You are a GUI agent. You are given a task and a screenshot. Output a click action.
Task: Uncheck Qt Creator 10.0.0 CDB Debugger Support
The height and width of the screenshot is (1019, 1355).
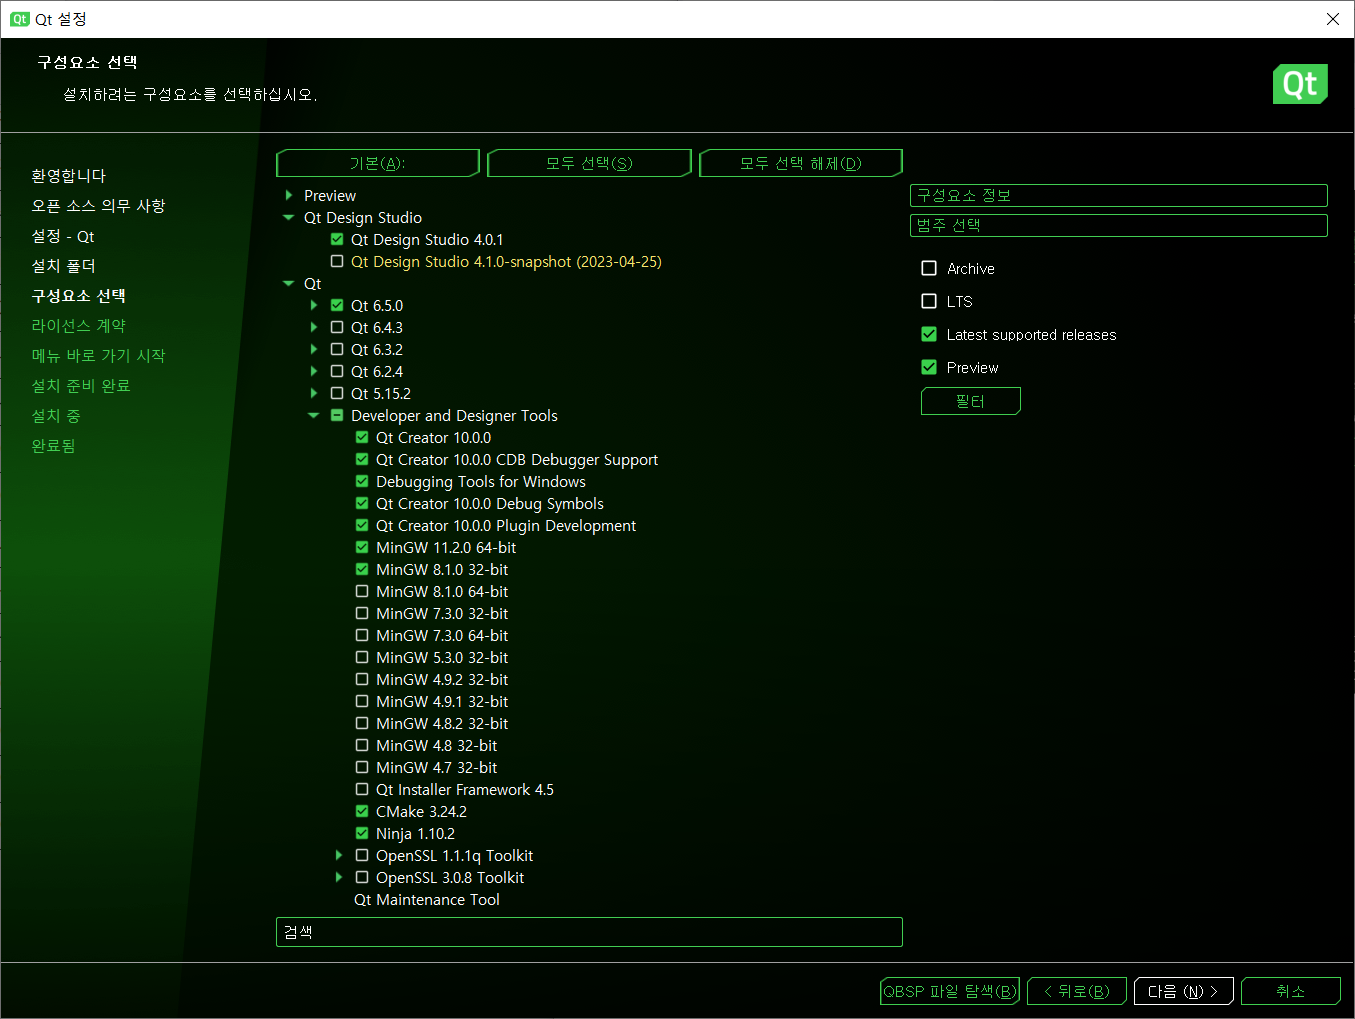pos(362,460)
